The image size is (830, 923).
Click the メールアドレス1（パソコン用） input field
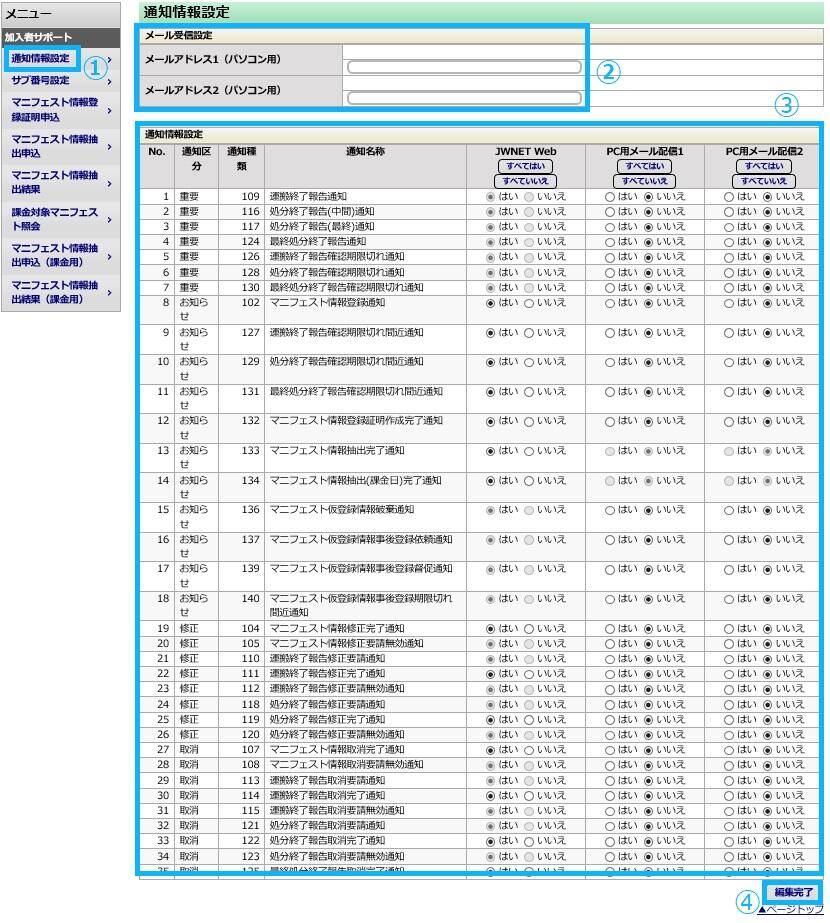(464, 67)
